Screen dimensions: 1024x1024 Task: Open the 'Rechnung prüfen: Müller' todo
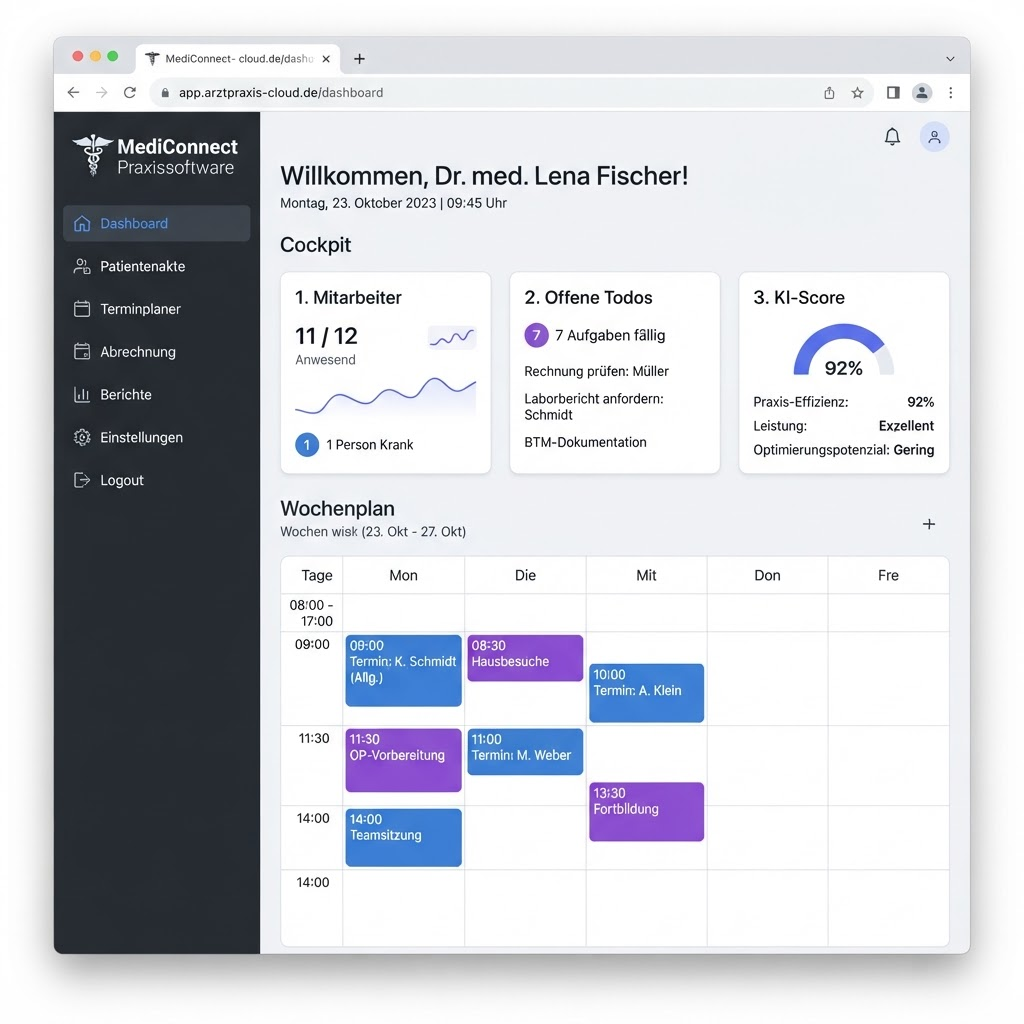point(596,372)
